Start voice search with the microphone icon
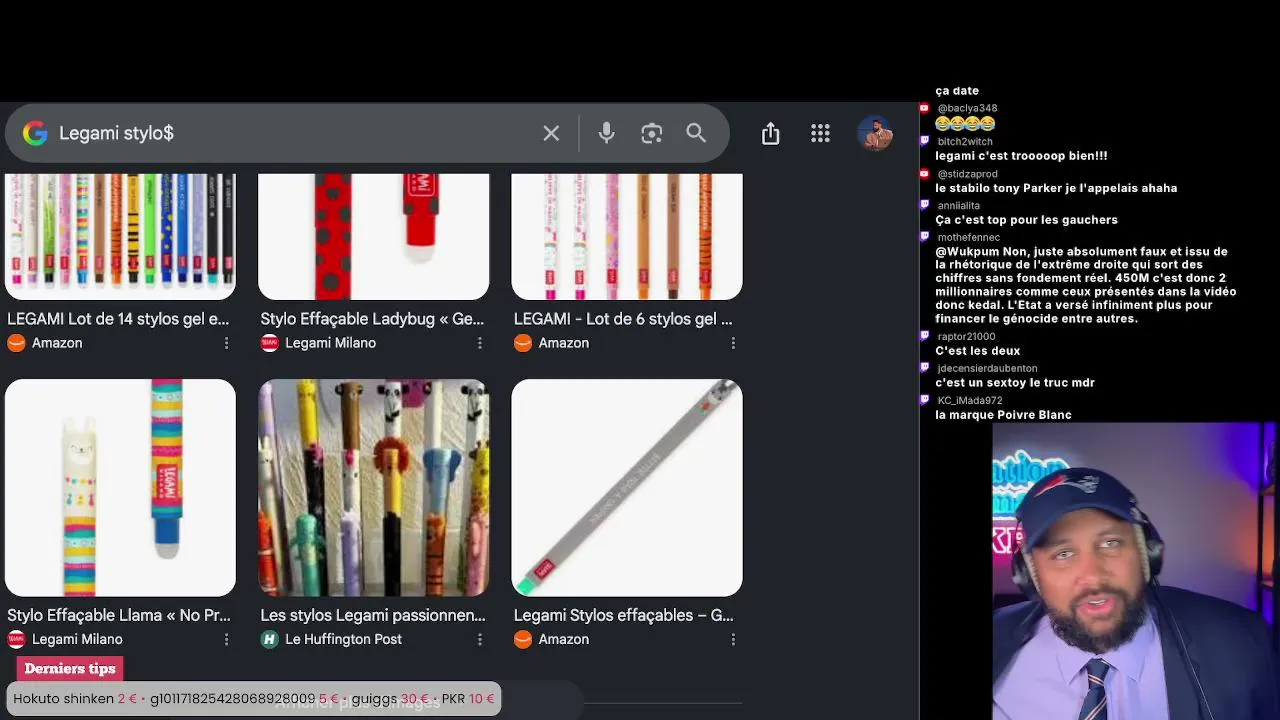 click(x=607, y=133)
